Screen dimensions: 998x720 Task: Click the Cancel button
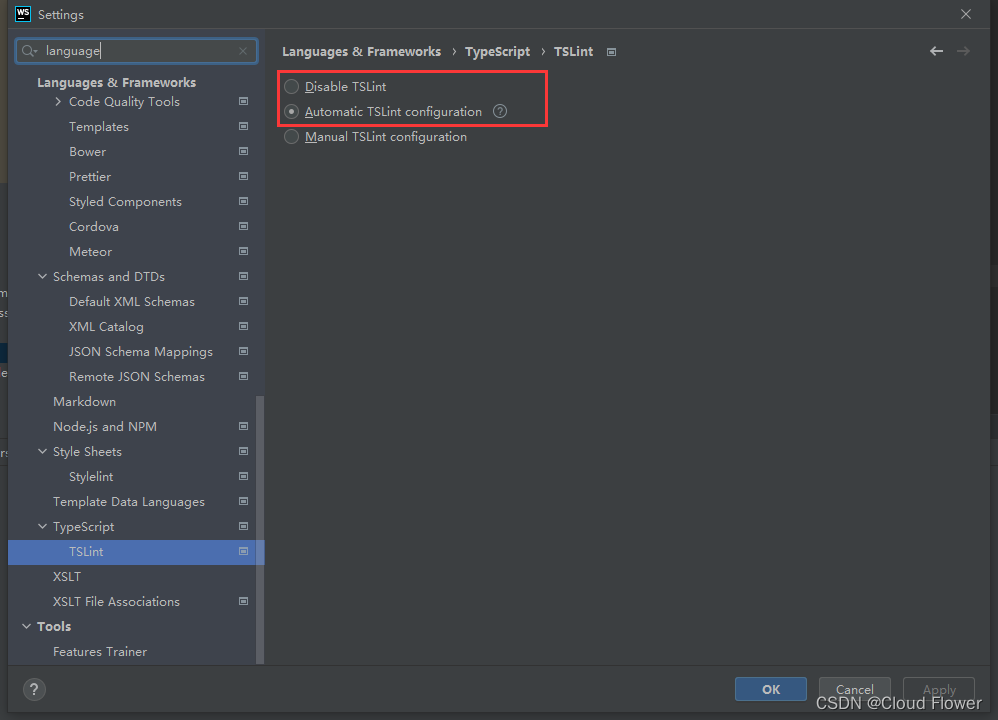tap(854, 689)
